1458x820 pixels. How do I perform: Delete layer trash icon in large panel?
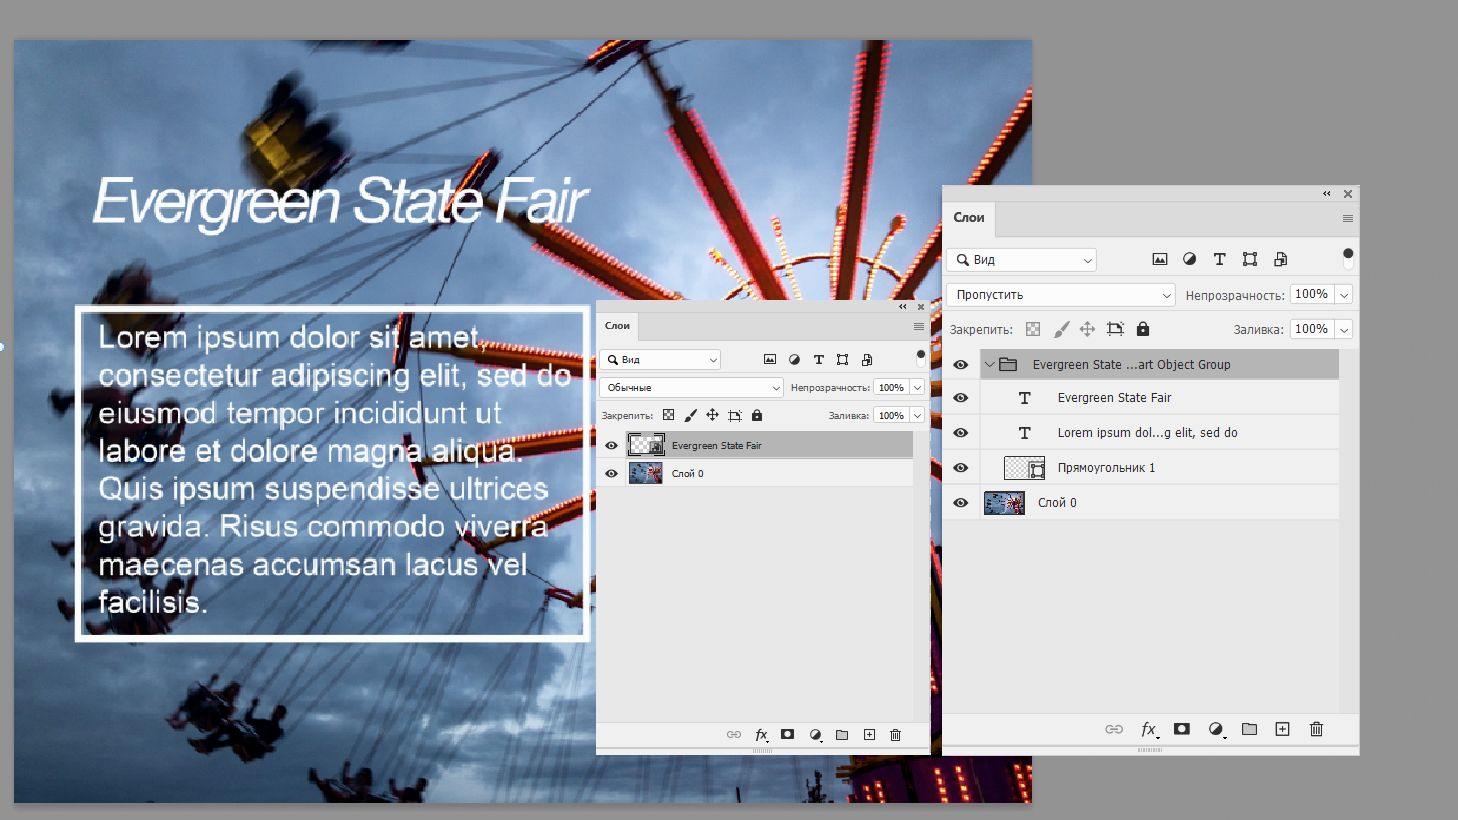(x=1316, y=729)
